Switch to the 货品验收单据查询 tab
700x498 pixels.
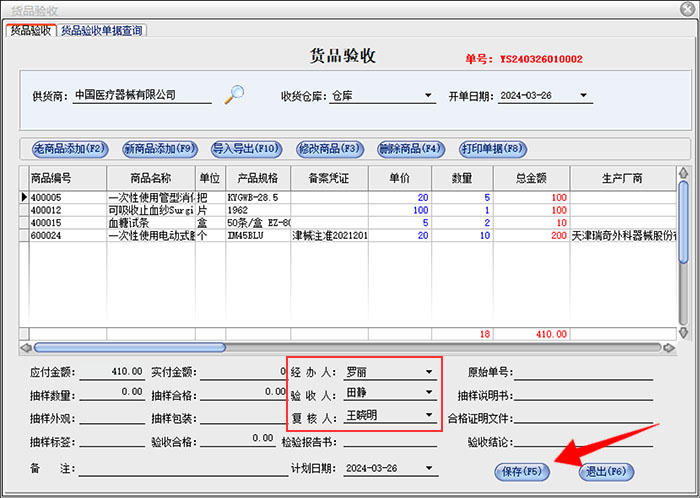tap(103, 31)
